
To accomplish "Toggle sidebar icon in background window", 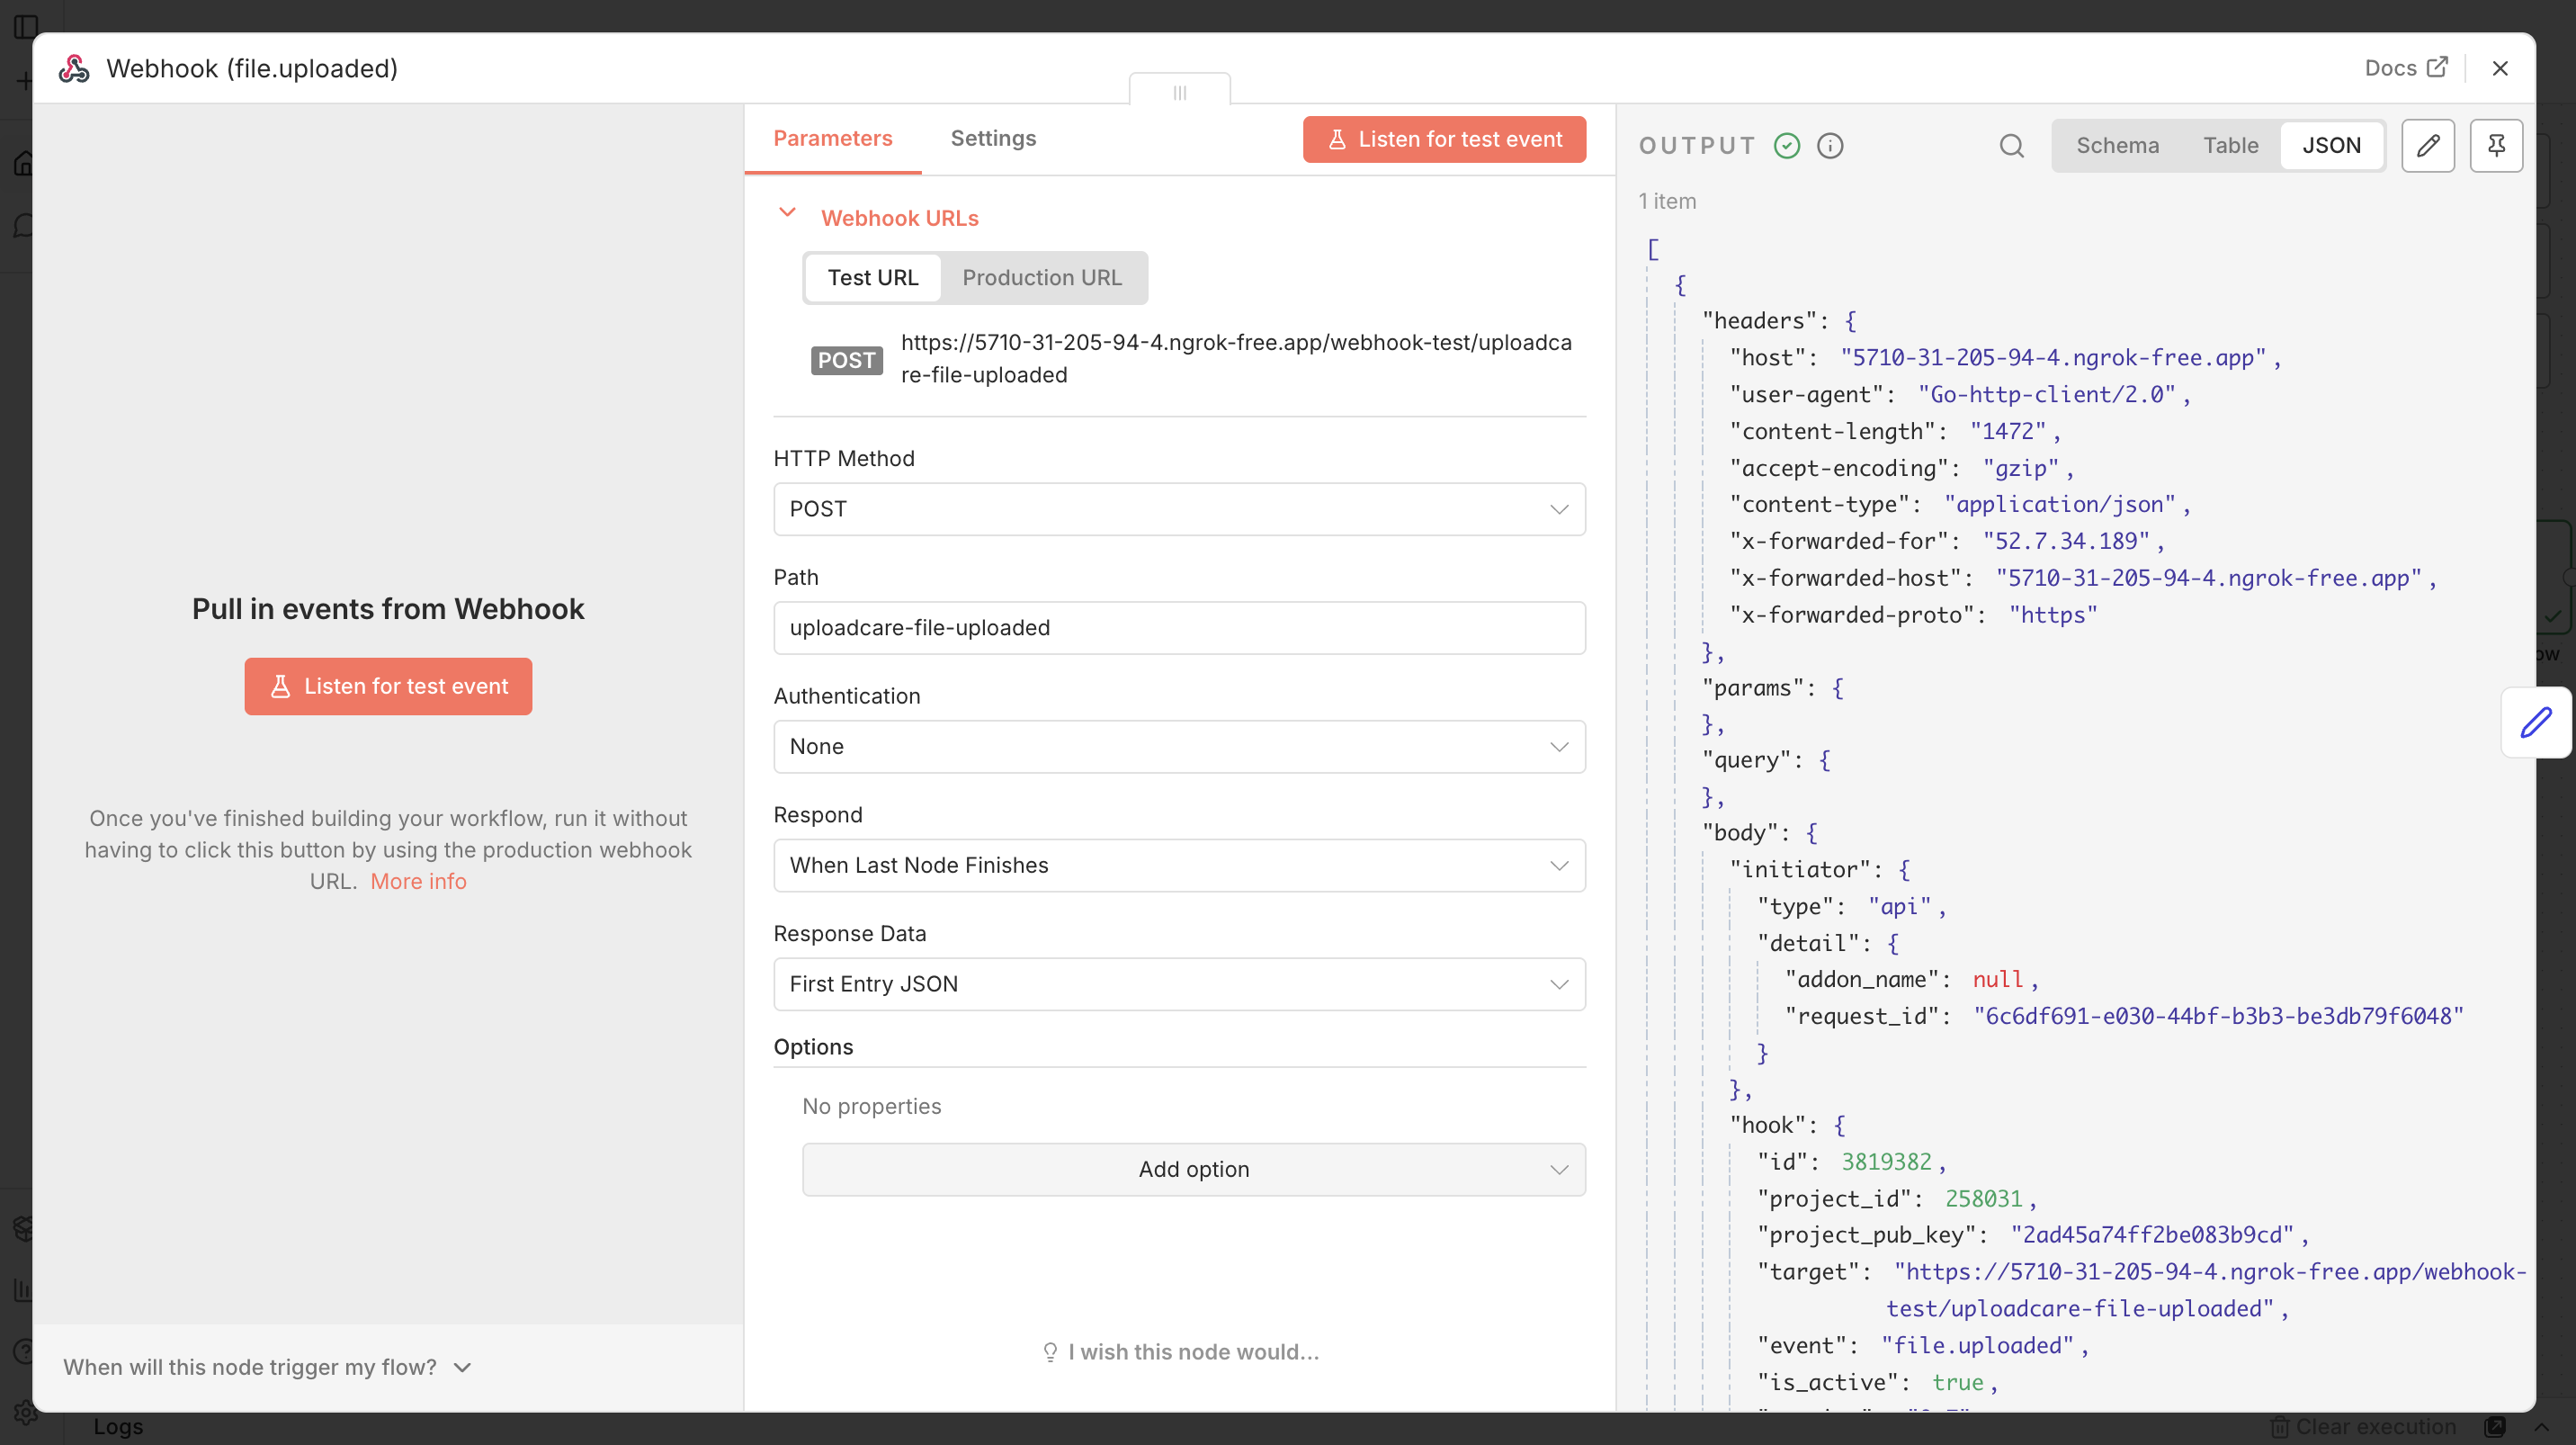I will click(25, 26).
